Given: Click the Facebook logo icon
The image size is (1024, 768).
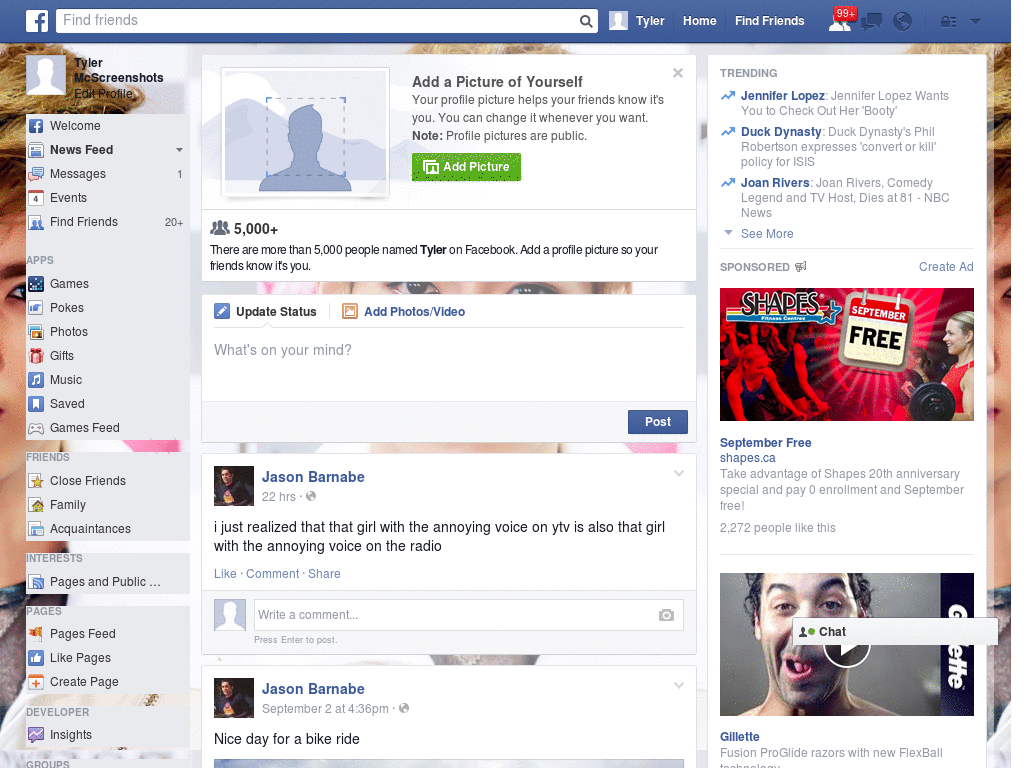Looking at the screenshot, I should (x=37, y=21).
